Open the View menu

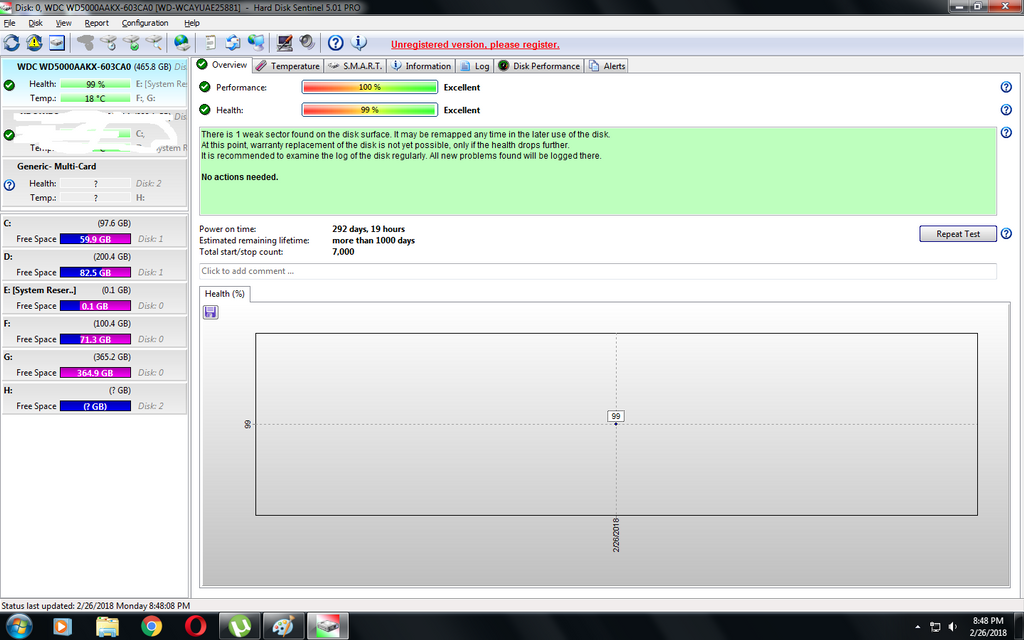click(x=63, y=23)
